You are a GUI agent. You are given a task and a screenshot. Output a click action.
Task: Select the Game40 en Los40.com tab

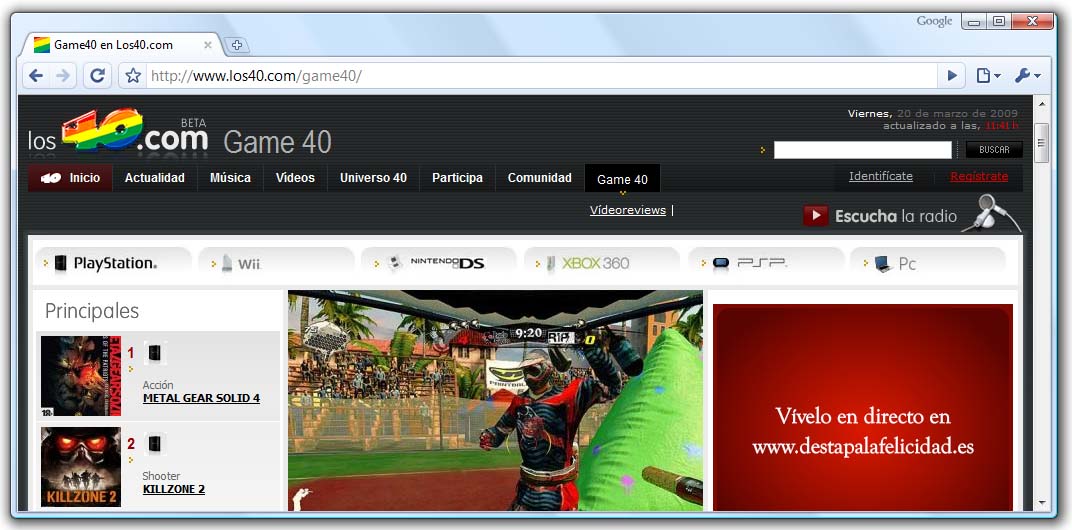click(x=123, y=45)
